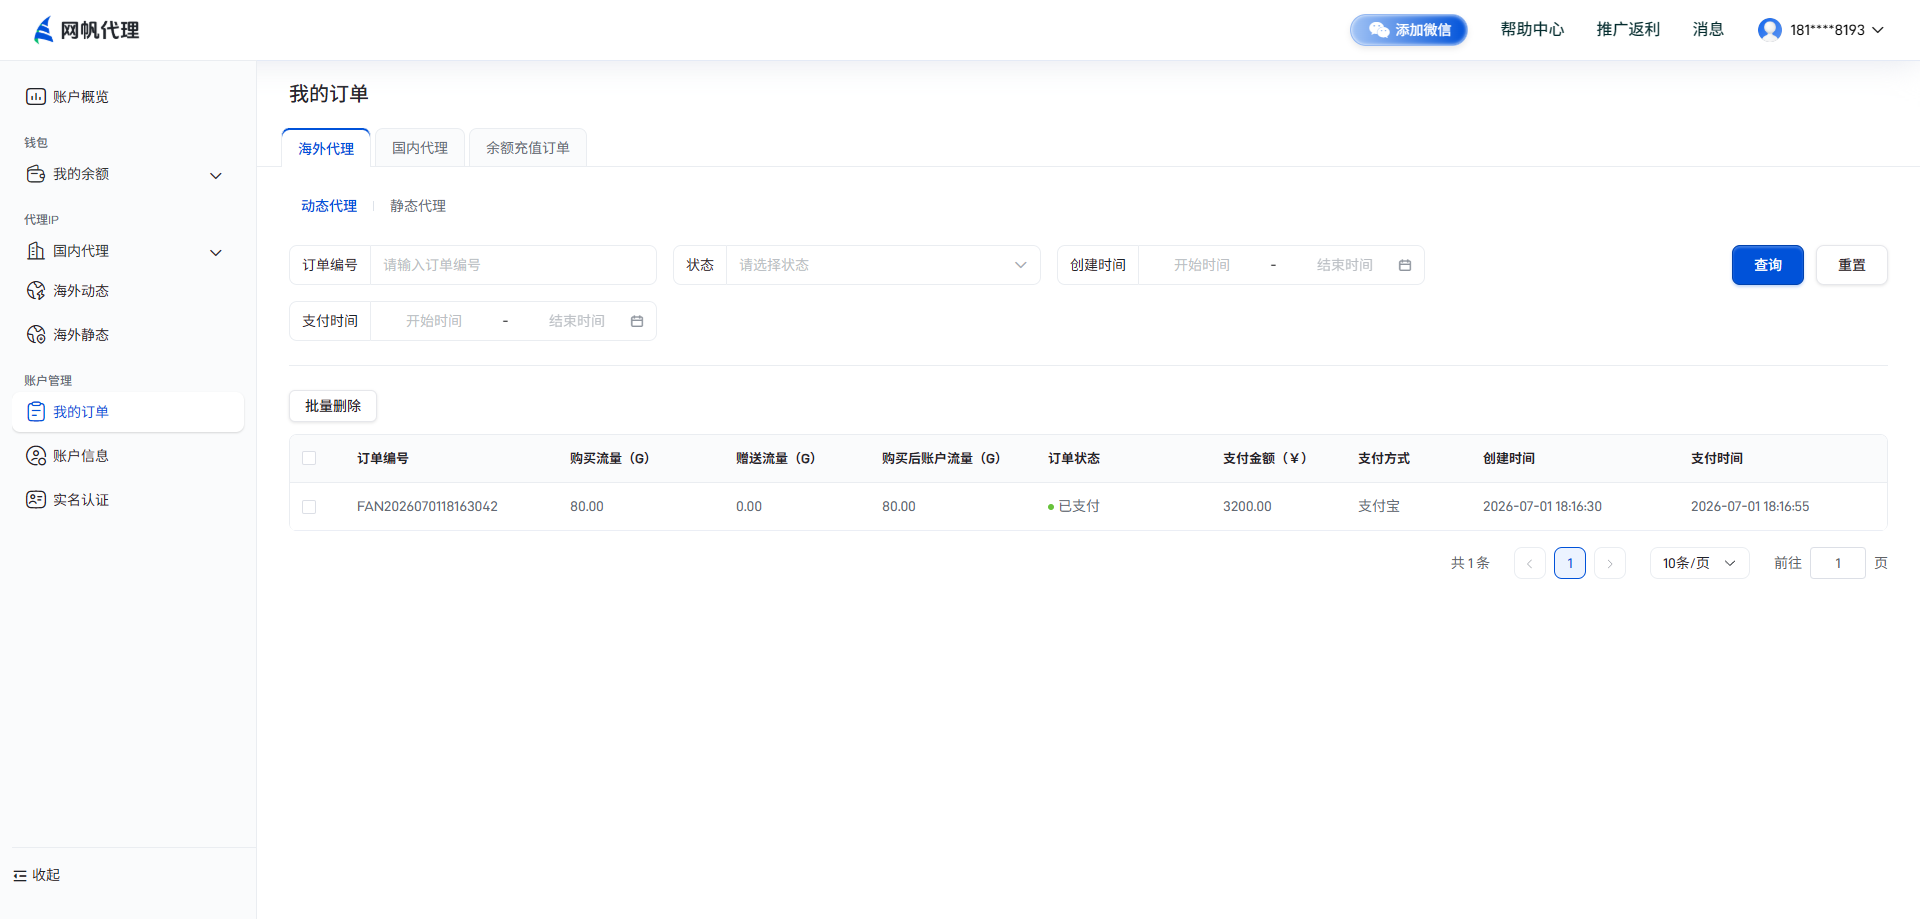The width and height of the screenshot is (1920, 919).
Task: Click the 订单状态 column header
Action: [1074, 459]
